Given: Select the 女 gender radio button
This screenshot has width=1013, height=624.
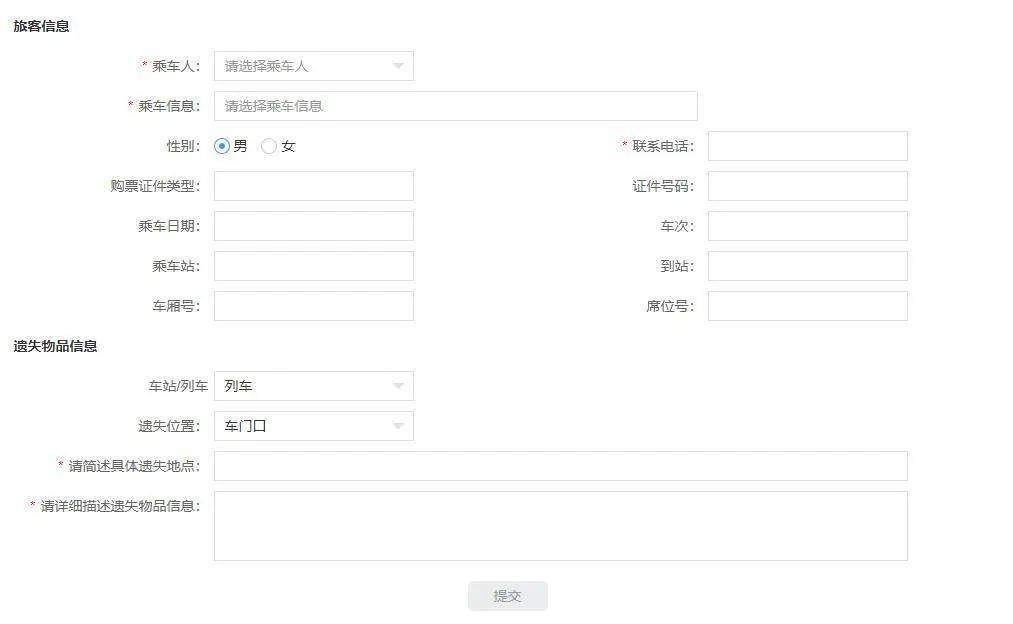Looking at the screenshot, I should (268, 145).
